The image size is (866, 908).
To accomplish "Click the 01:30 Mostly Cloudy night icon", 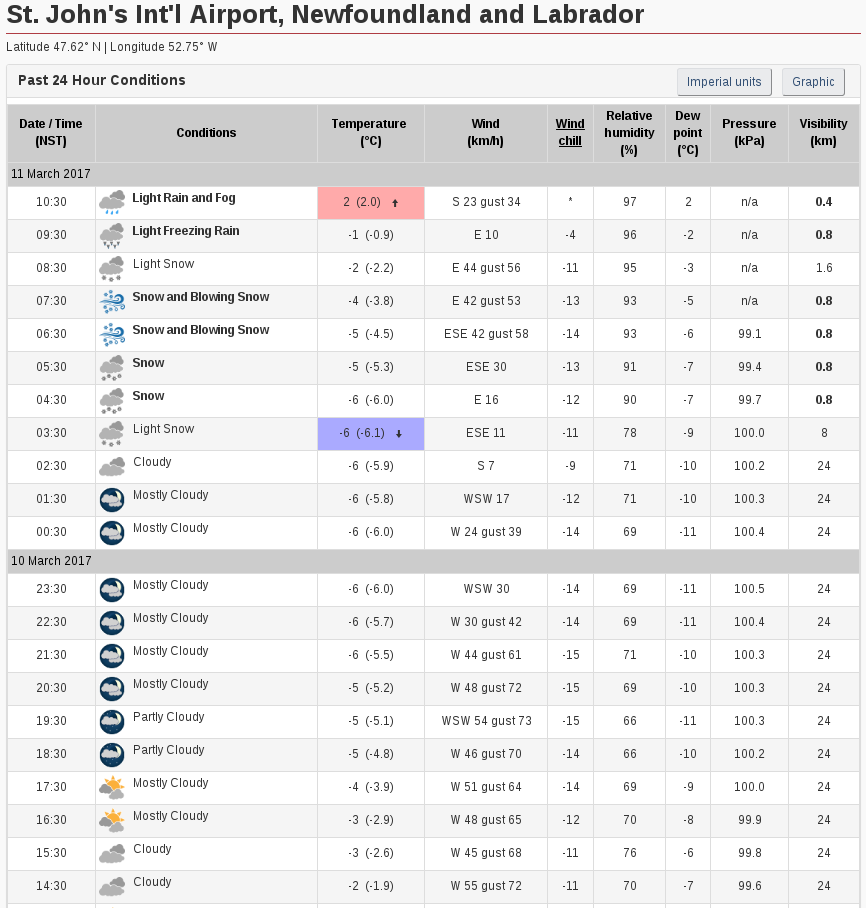I will click(112, 500).
